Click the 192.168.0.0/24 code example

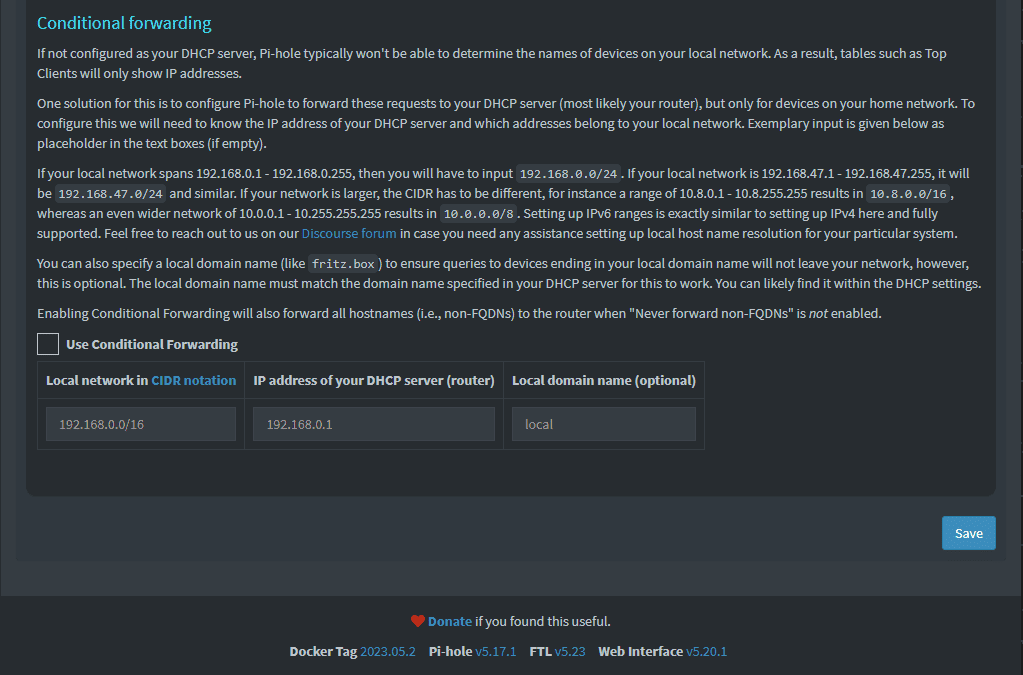[x=568, y=173]
